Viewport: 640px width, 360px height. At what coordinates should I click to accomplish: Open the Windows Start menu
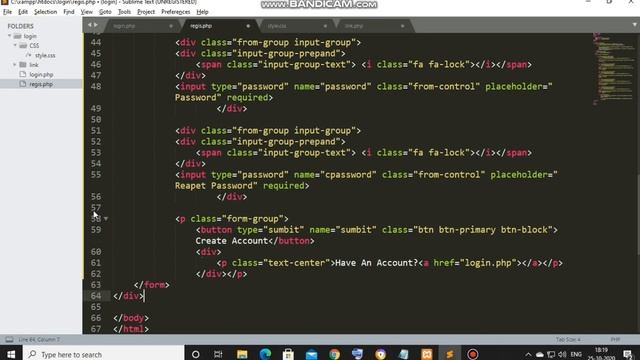click(x=11, y=354)
